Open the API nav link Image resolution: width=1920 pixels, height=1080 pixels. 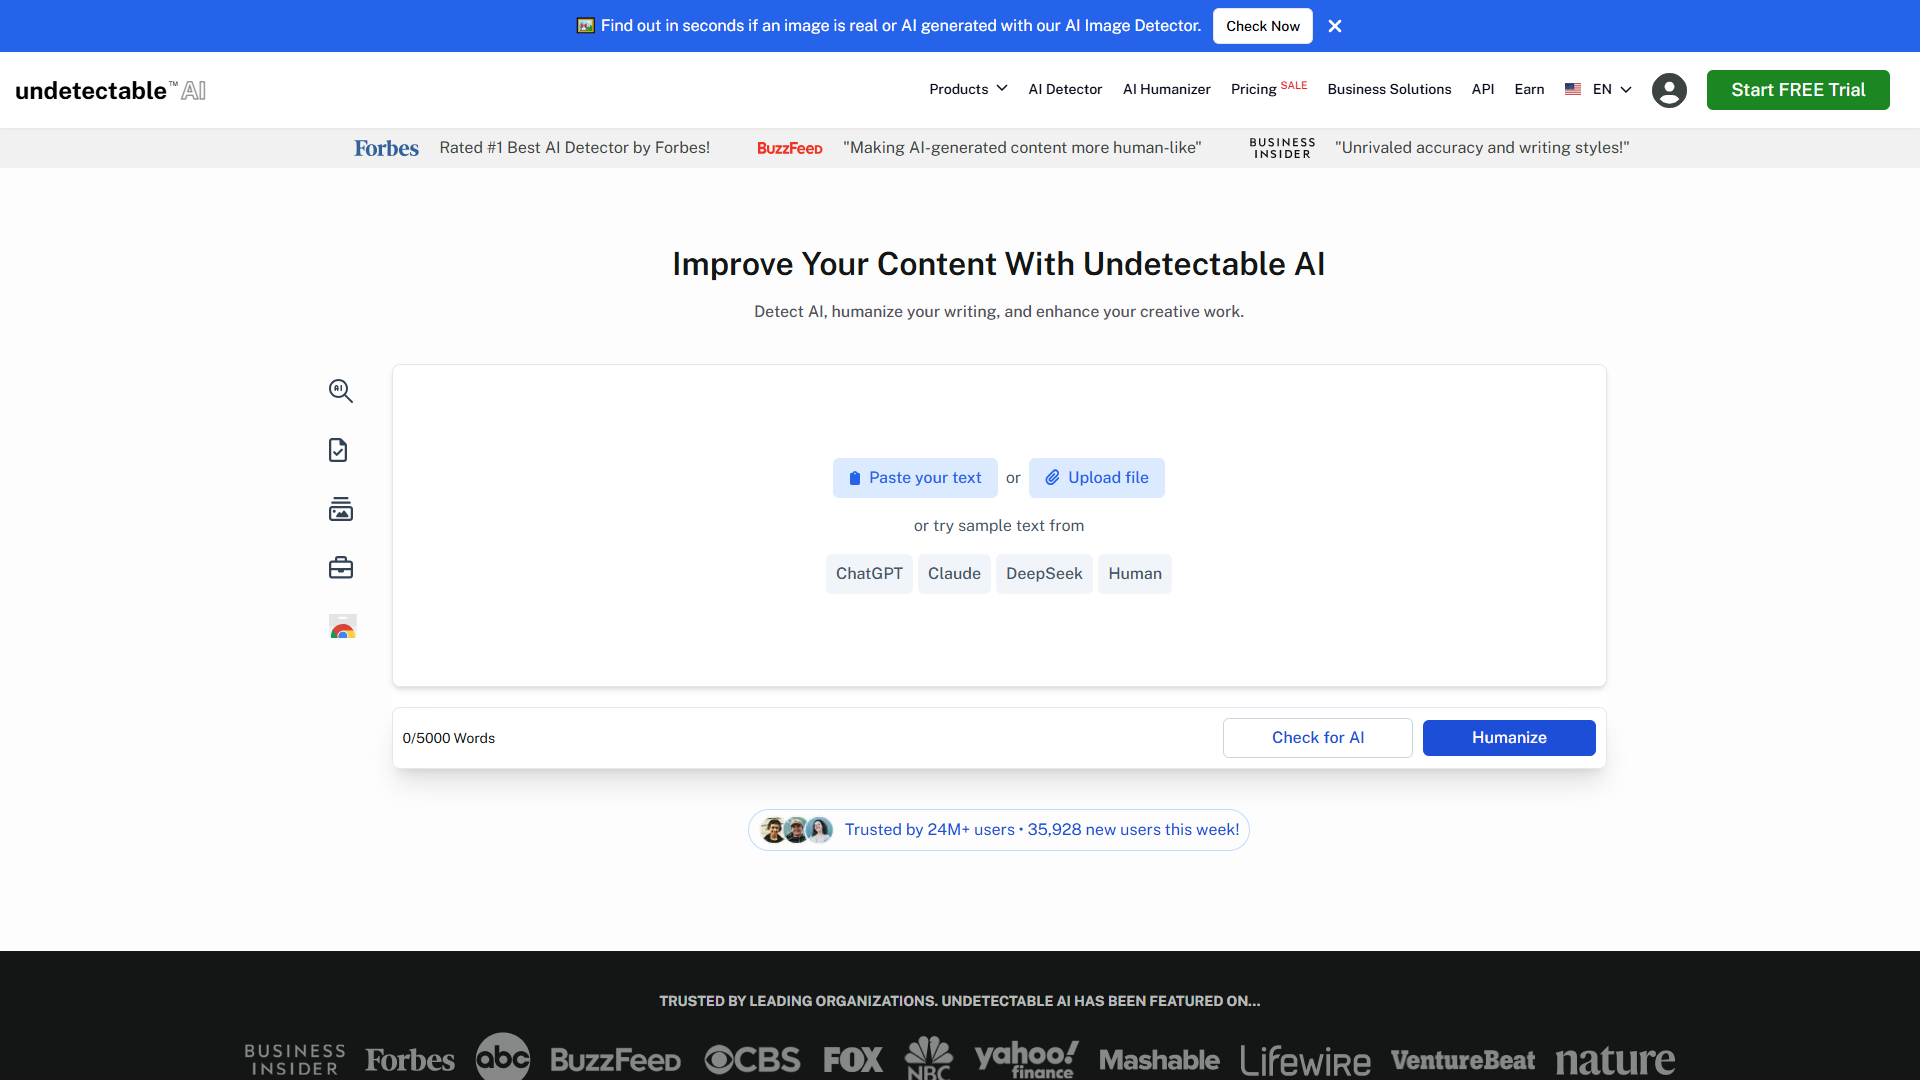pos(1483,89)
